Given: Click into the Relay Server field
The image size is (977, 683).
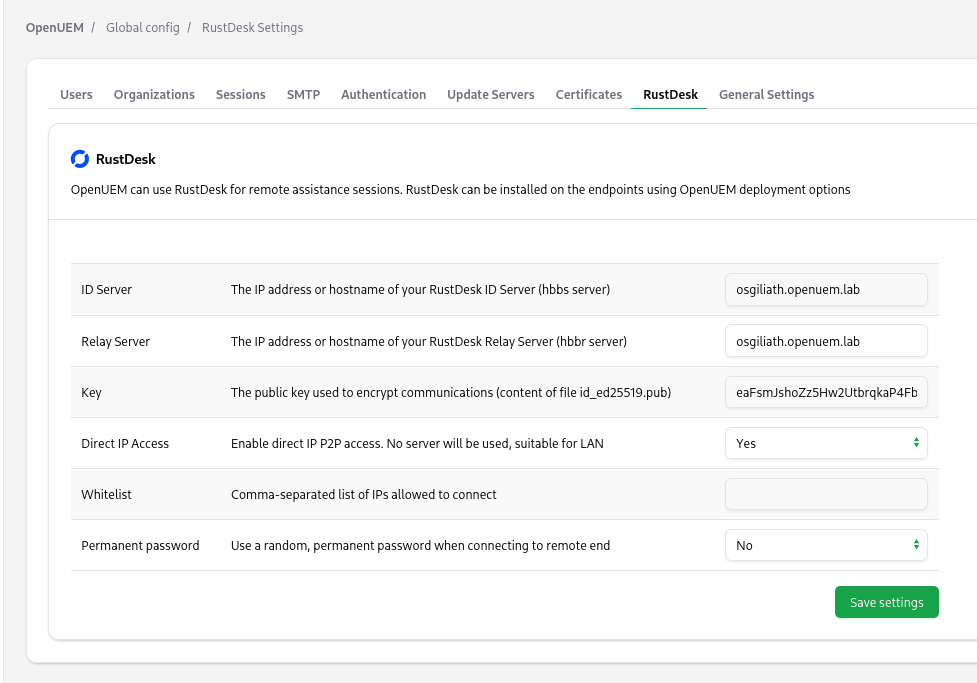Looking at the screenshot, I should (x=825, y=341).
